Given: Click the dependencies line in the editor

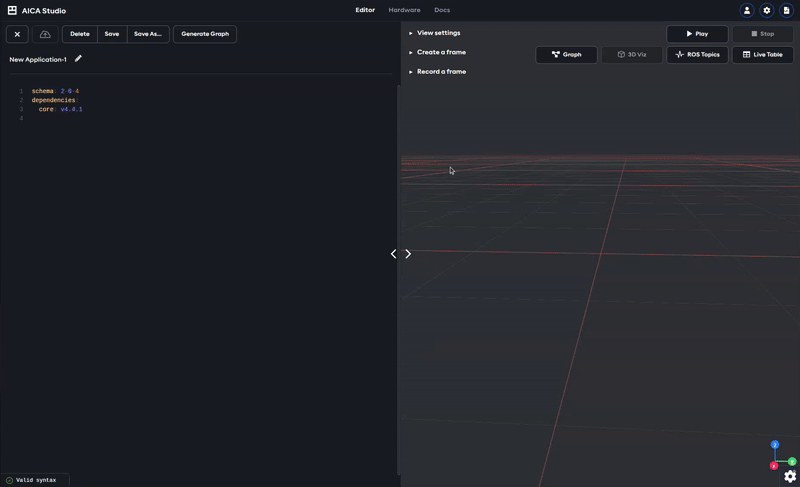Looking at the screenshot, I should tap(55, 100).
